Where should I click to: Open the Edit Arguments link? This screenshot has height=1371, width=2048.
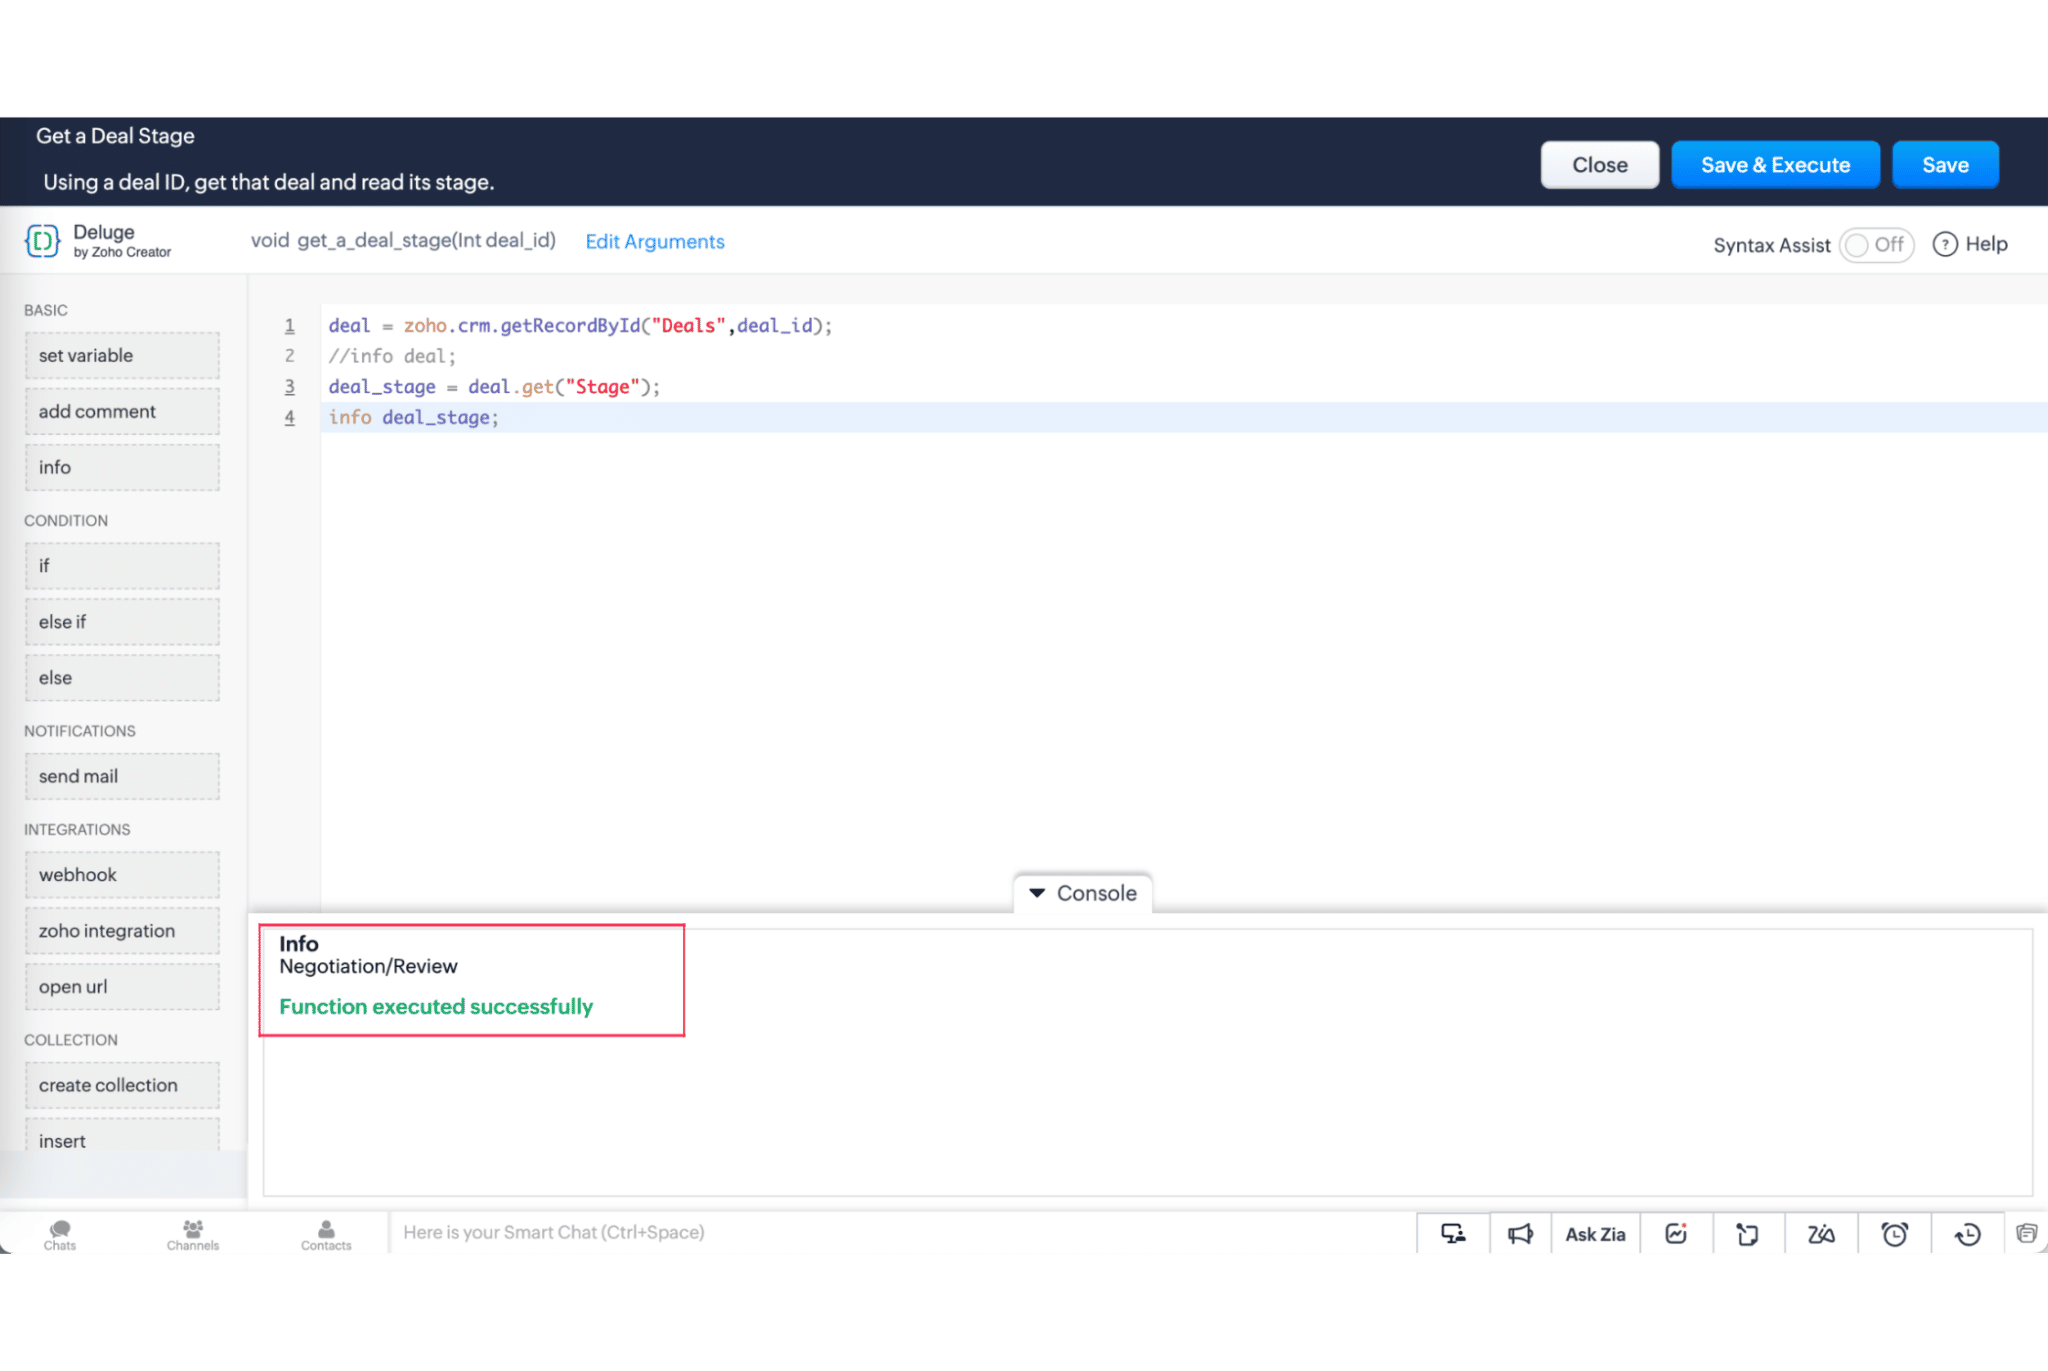click(x=655, y=241)
